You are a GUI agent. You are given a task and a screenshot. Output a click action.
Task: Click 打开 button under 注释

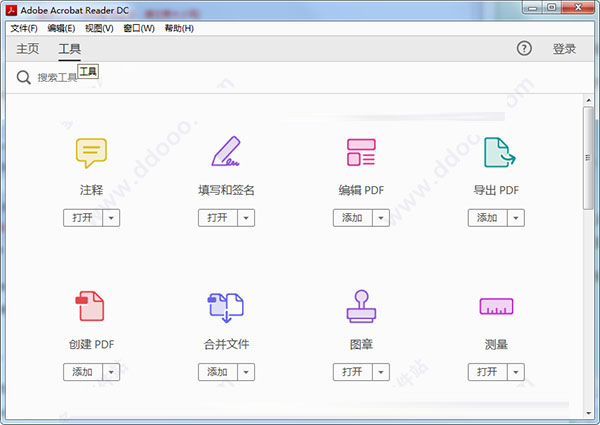[83, 218]
